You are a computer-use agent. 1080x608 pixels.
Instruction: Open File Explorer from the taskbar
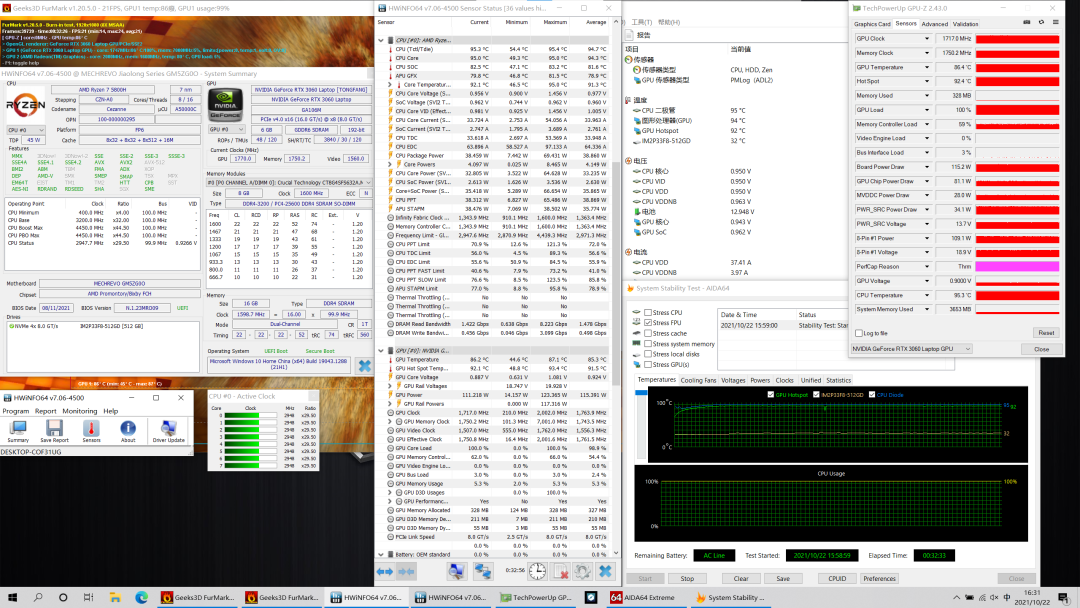[x=115, y=598]
